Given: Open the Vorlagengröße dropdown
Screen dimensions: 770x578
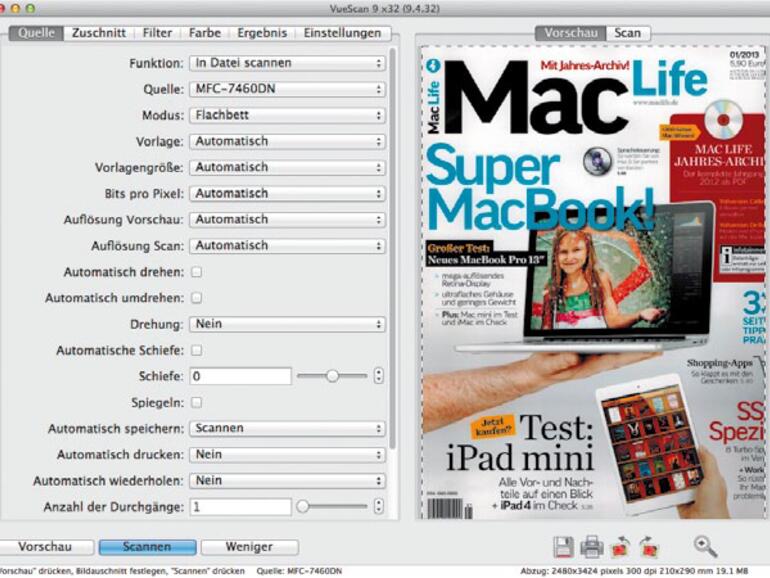Looking at the screenshot, I should point(287,167).
